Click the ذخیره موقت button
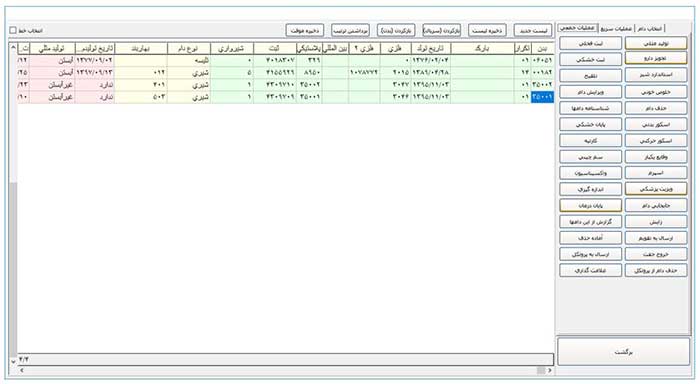Image resolution: width=700 pixels, height=384 pixels. pyautogui.click(x=304, y=30)
